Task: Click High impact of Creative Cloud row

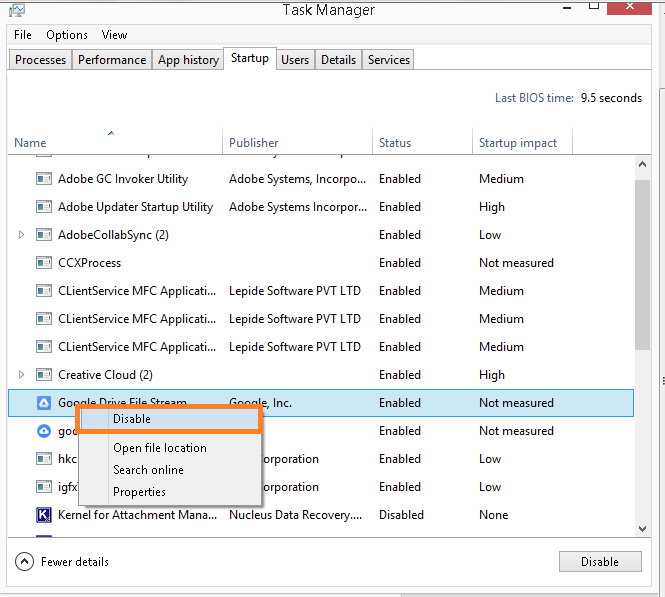Action: click(x=492, y=375)
